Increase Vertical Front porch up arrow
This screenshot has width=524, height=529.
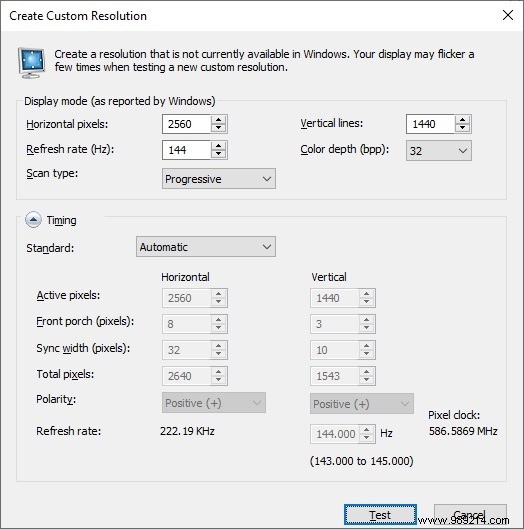click(366, 319)
